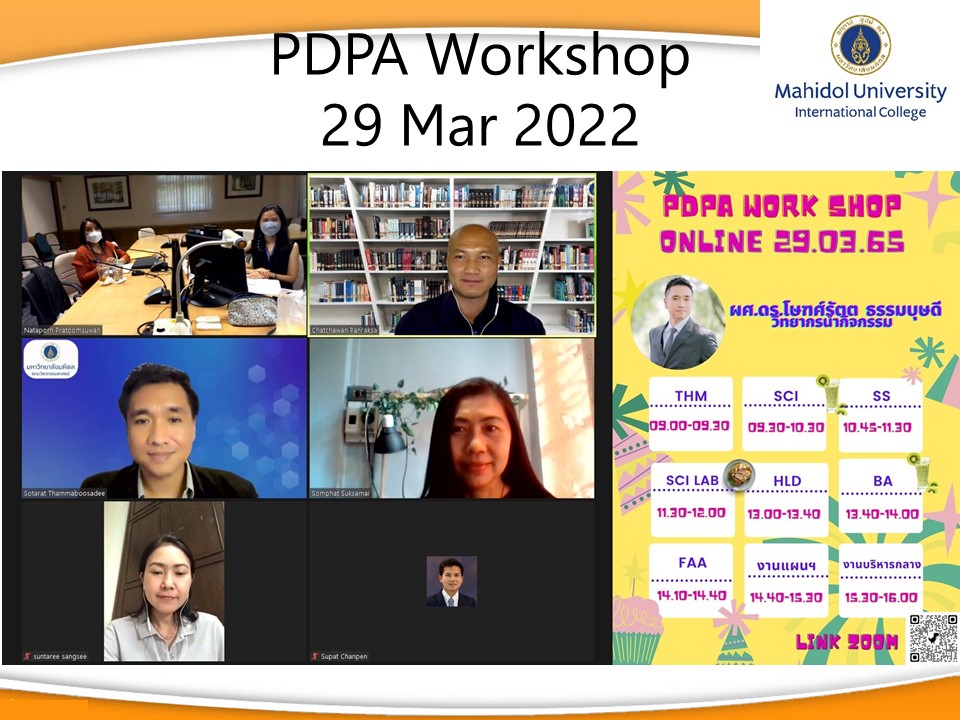
Task: Click the HLD 13.00-13.40 schedule box
Action: [x=787, y=497]
